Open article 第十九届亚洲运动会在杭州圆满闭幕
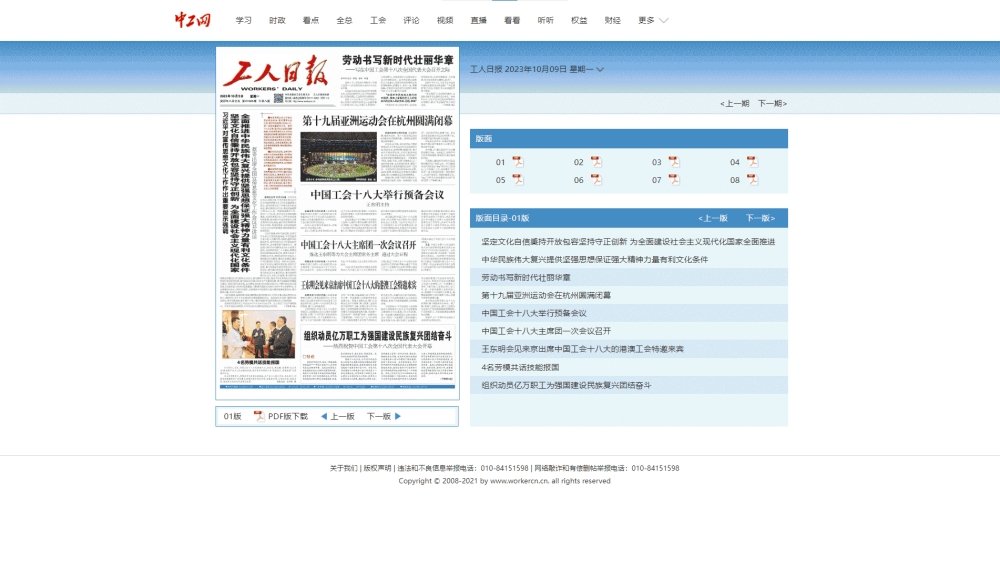Image resolution: width=1000 pixels, height=568 pixels. click(546, 295)
